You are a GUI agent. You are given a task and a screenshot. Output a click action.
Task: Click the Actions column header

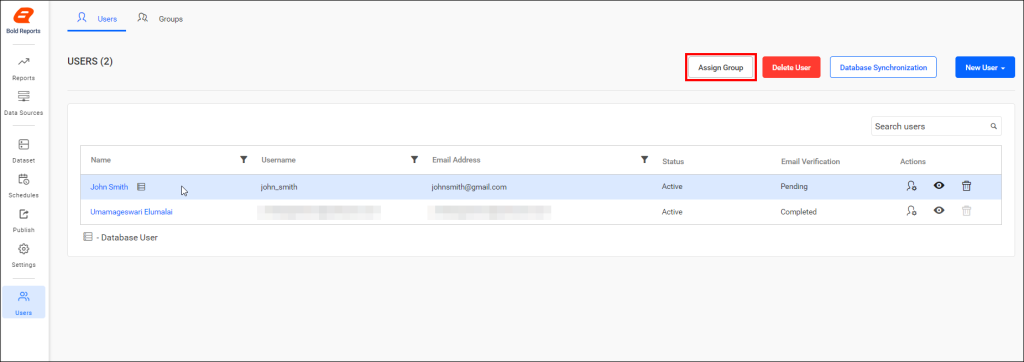913,161
